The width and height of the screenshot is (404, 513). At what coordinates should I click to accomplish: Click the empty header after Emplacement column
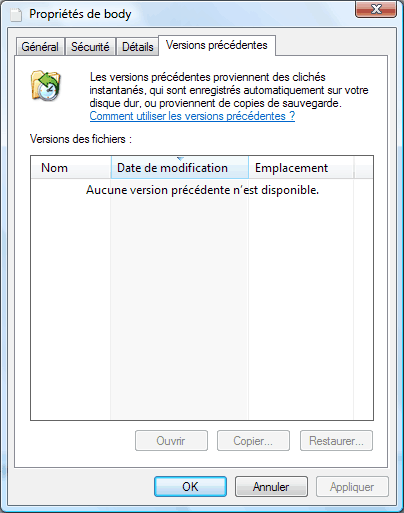click(x=363, y=167)
